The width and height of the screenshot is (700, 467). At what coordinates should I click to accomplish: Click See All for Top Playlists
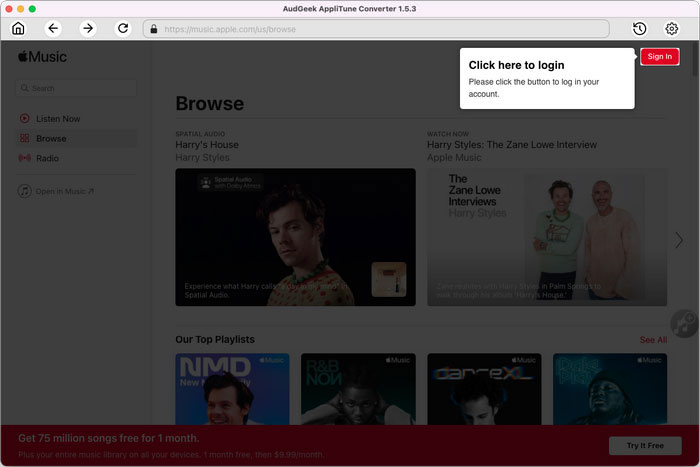pos(653,340)
